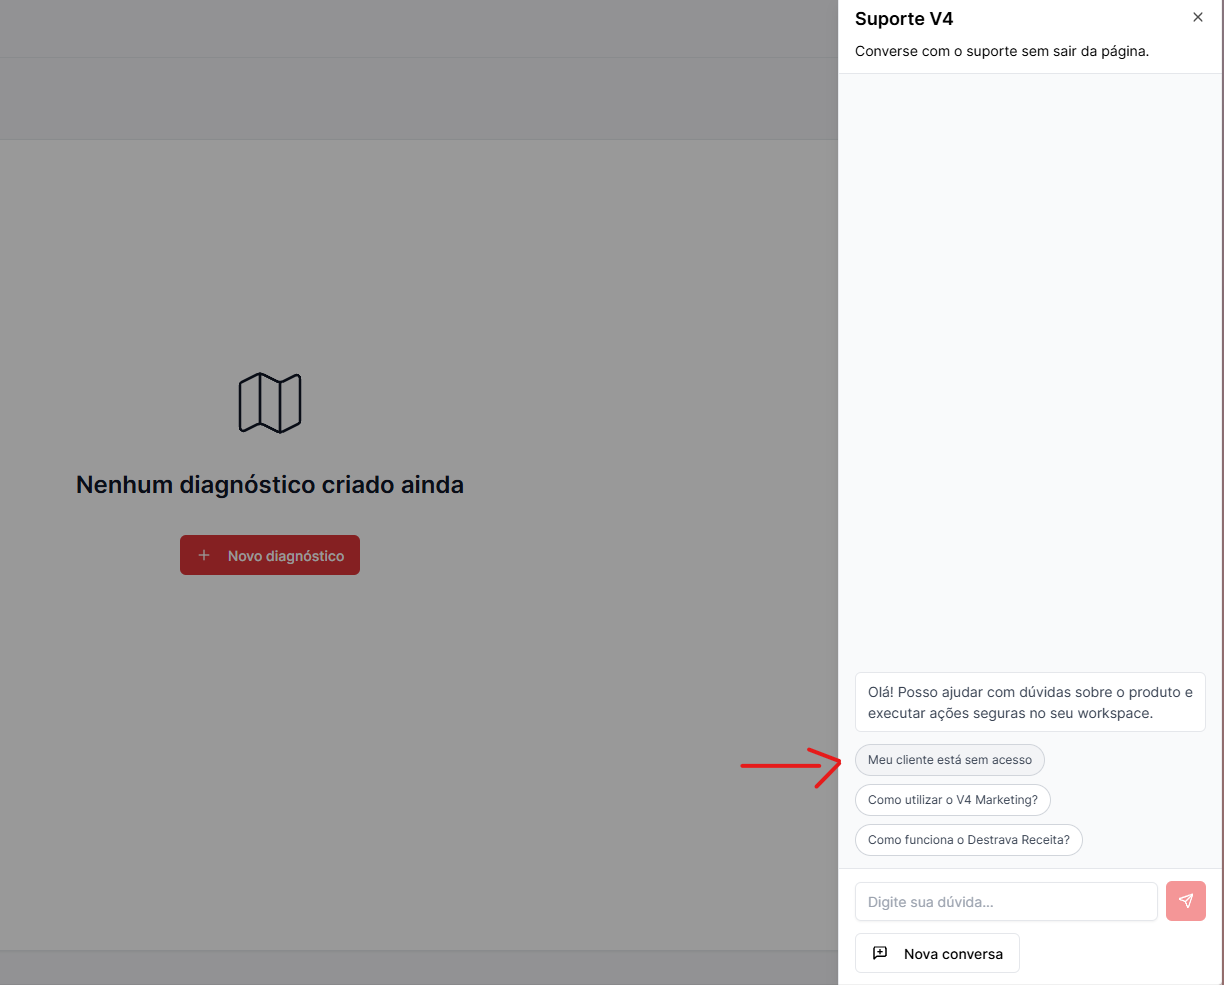This screenshot has width=1224, height=985.
Task: Send the message with the paper plane icon
Action: [1186, 901]
